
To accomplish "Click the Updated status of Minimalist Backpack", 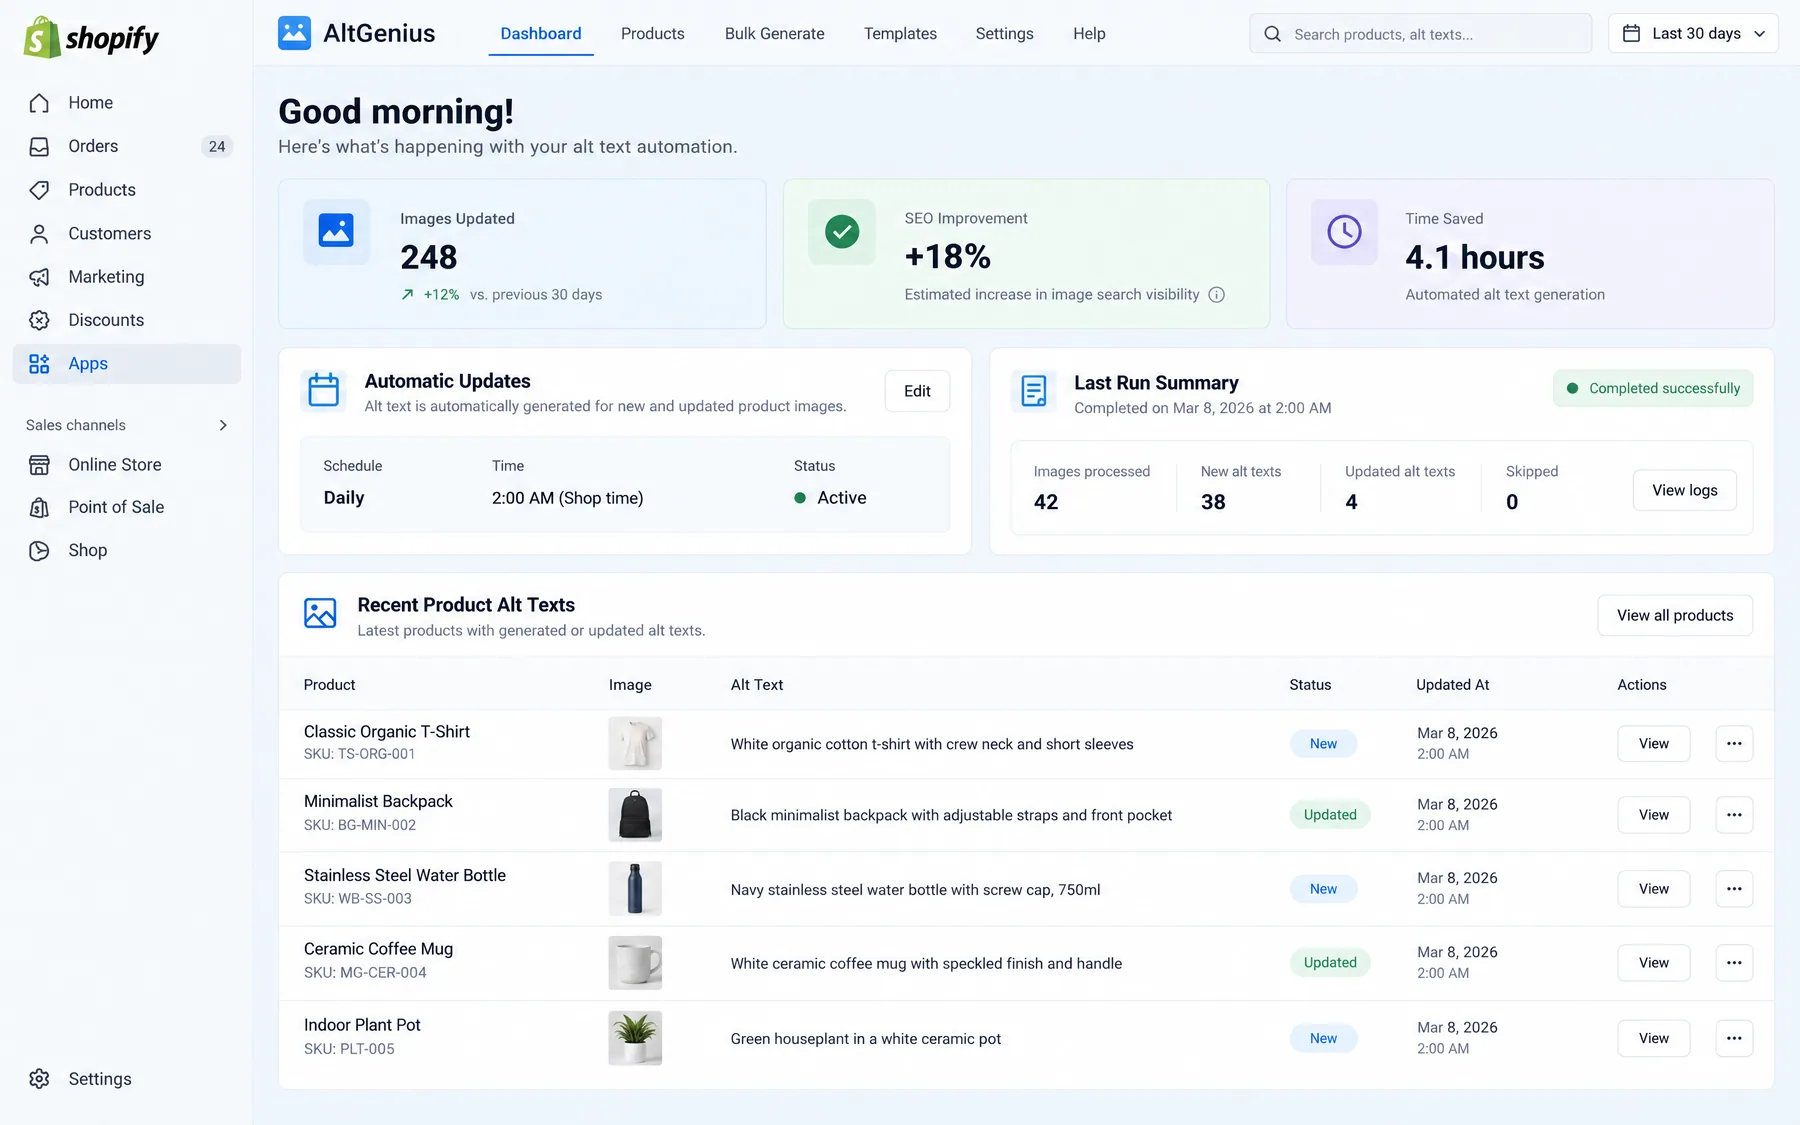I will click(1330, 815).
